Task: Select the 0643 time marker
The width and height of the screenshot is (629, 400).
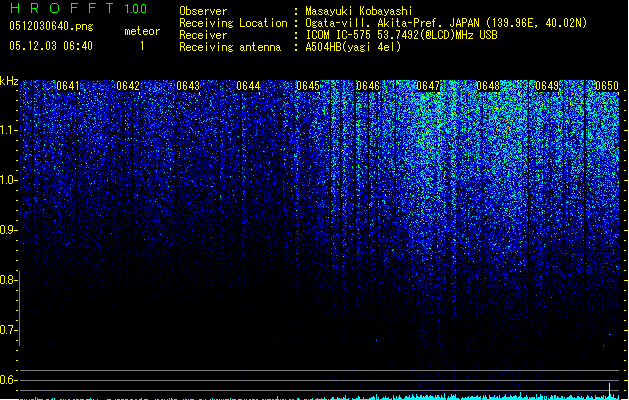Action: (188, 86)
